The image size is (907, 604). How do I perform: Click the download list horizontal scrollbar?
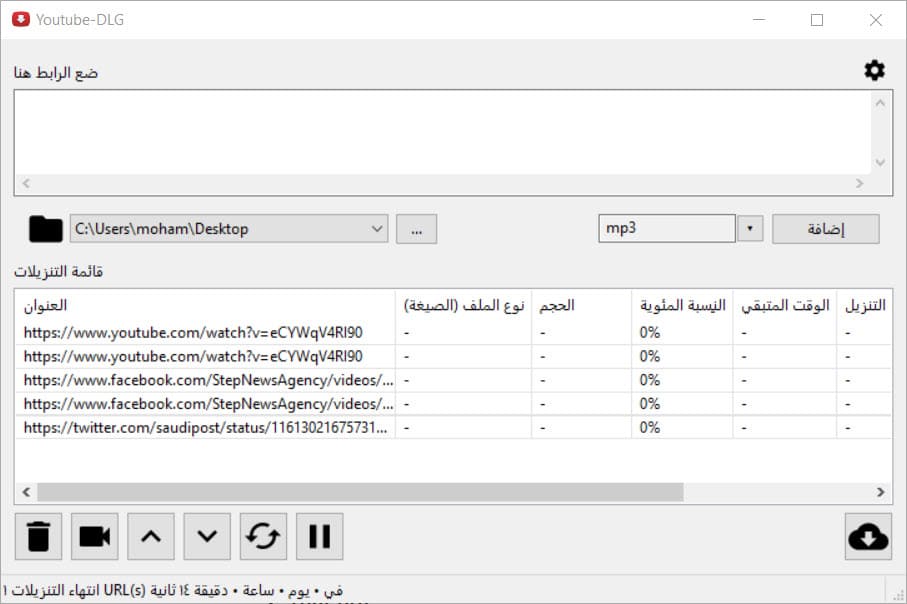tap(360, 492)
